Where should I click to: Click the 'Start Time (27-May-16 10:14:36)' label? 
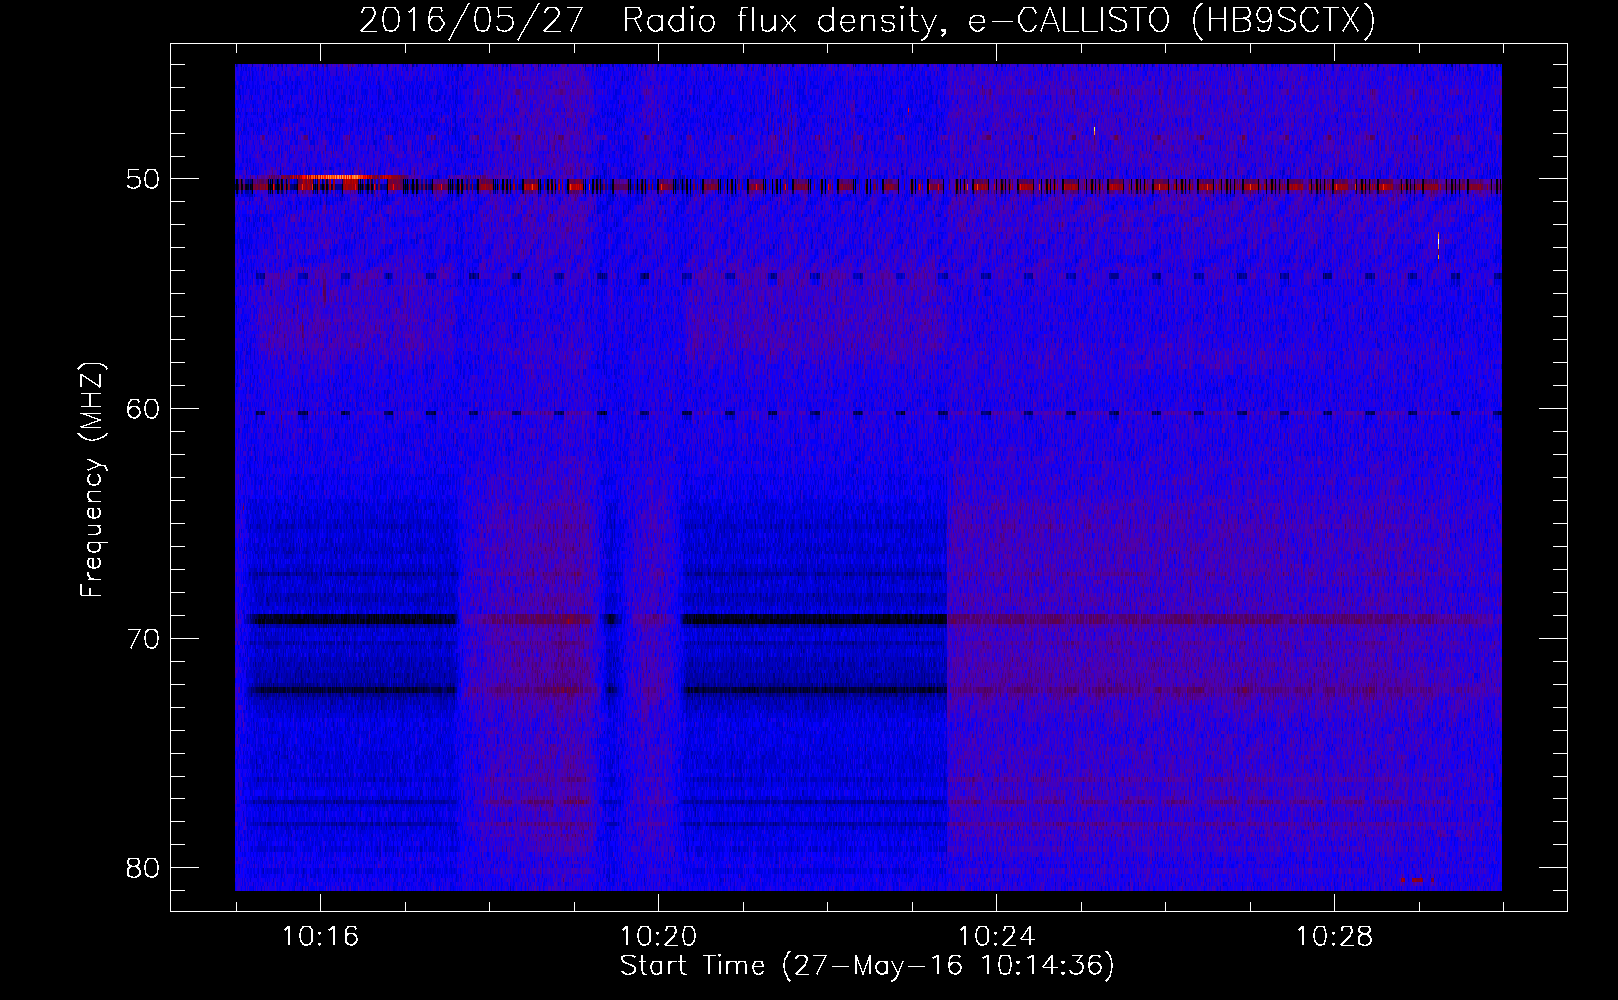(x=867, y=966)
